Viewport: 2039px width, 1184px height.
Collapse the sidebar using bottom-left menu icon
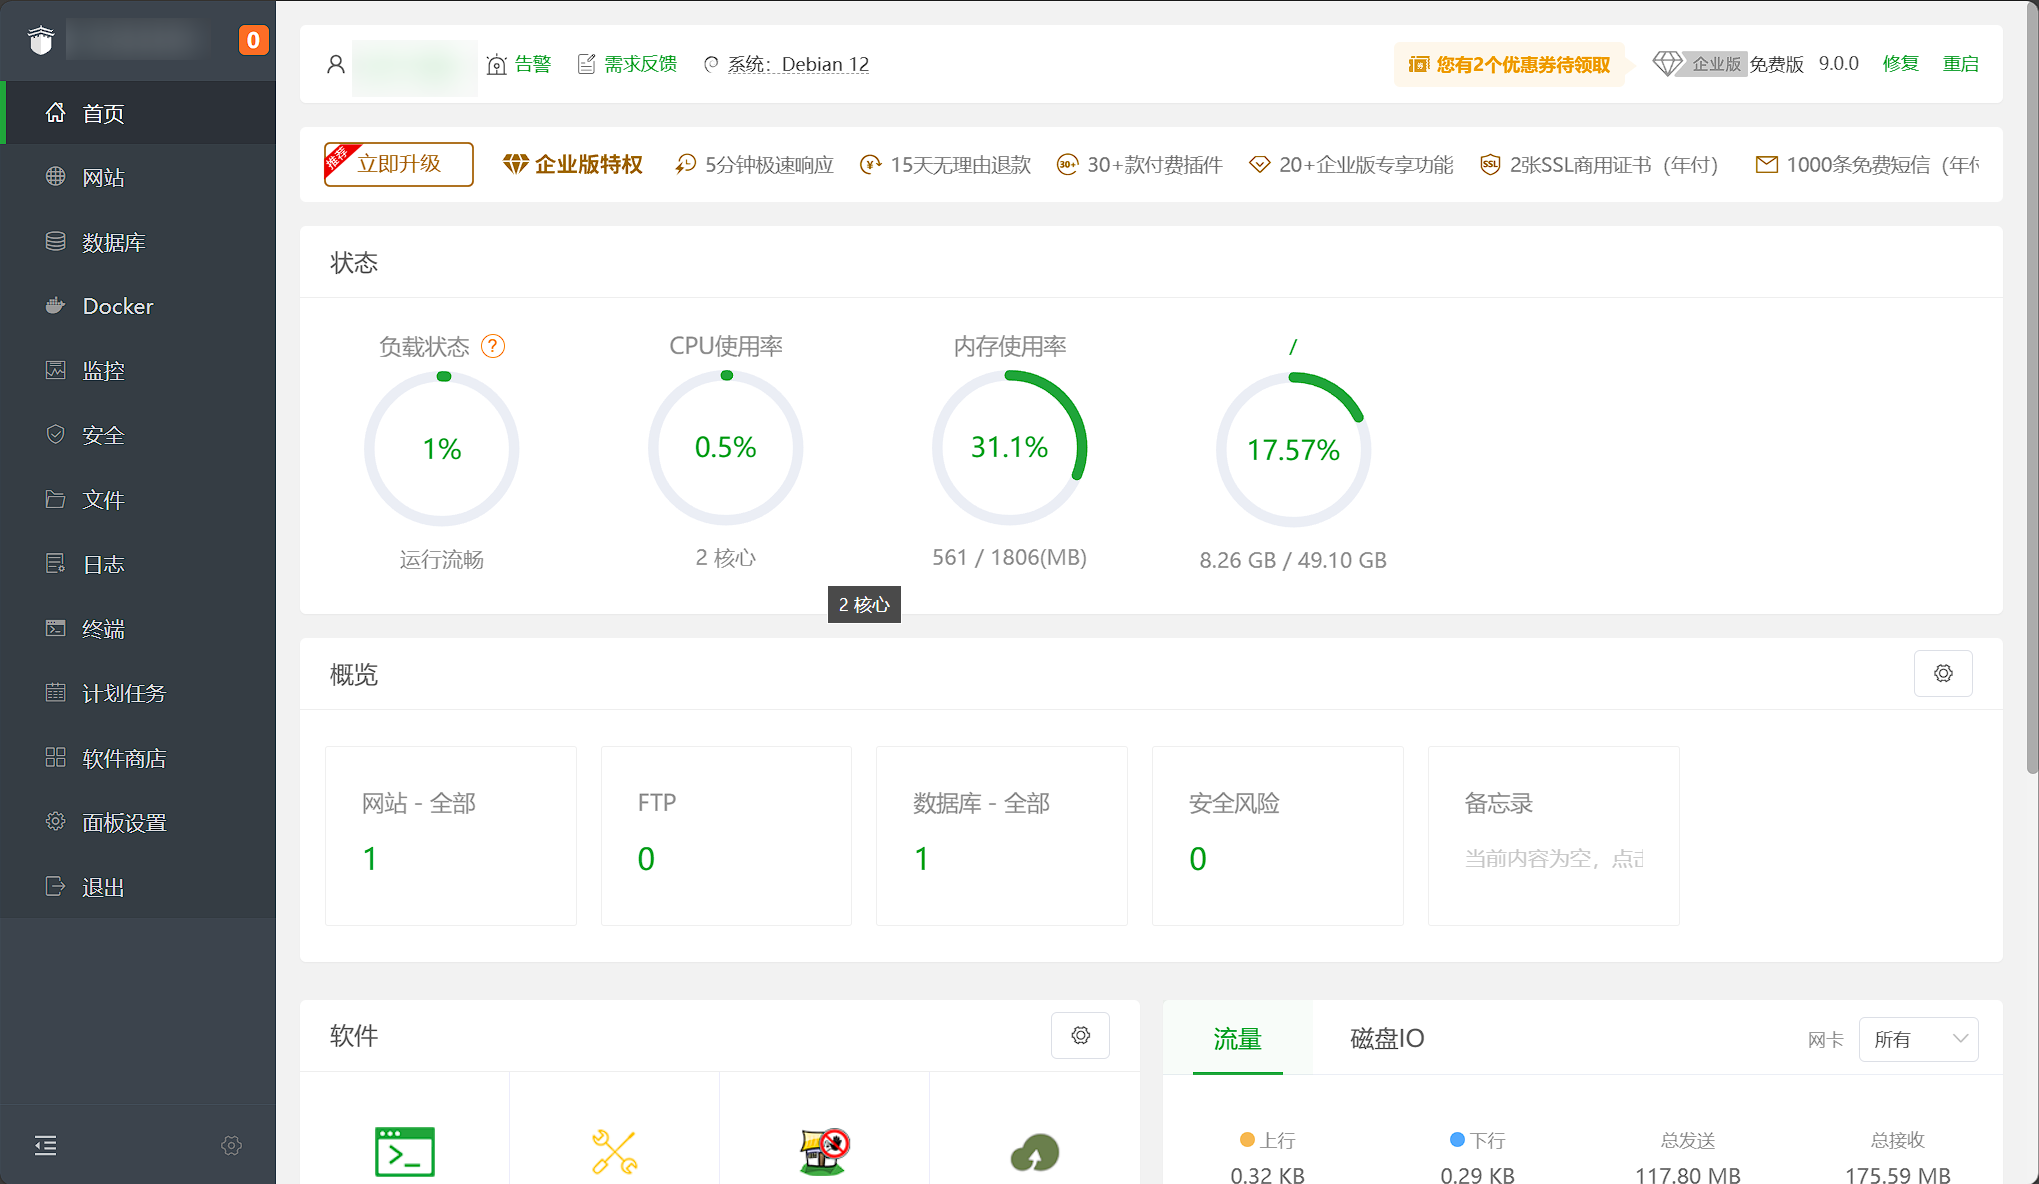[46, 1145]
